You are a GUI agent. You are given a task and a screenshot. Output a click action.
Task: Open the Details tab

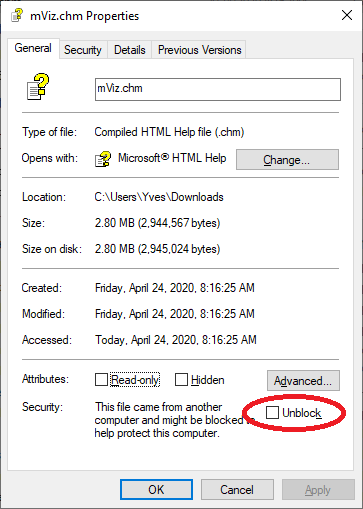point(130,50)
